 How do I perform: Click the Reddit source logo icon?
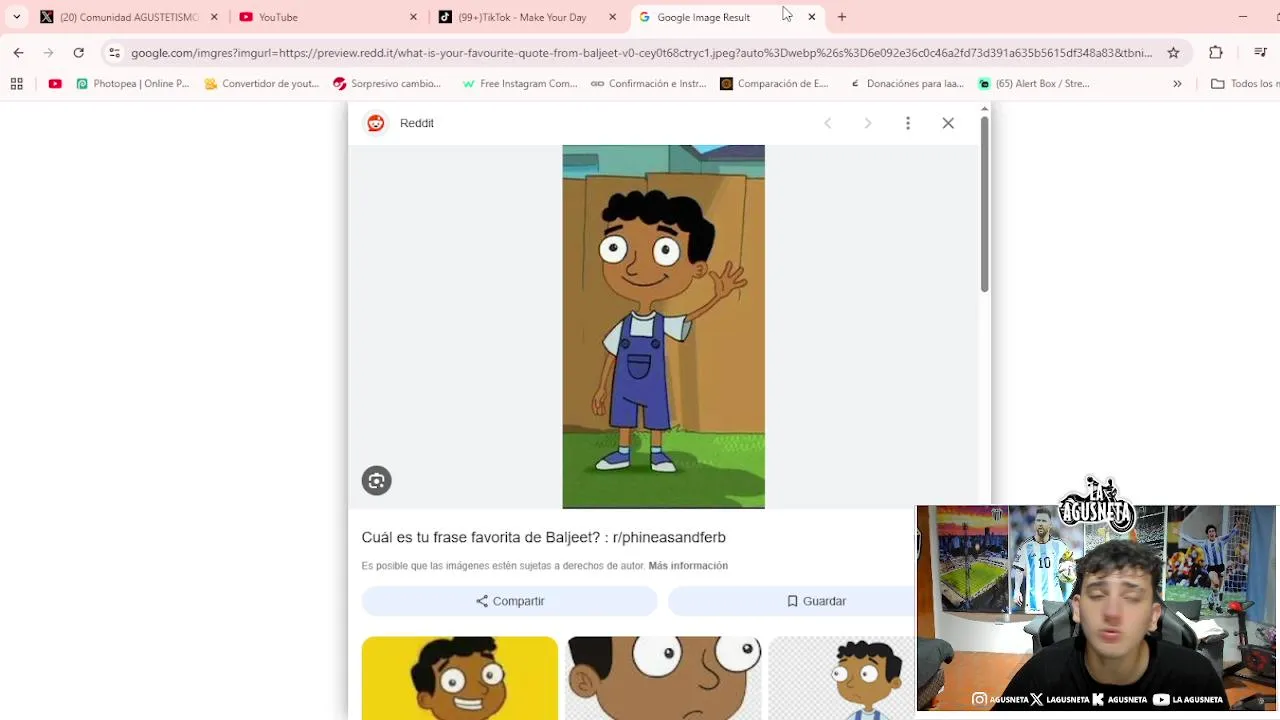[376, 123]
